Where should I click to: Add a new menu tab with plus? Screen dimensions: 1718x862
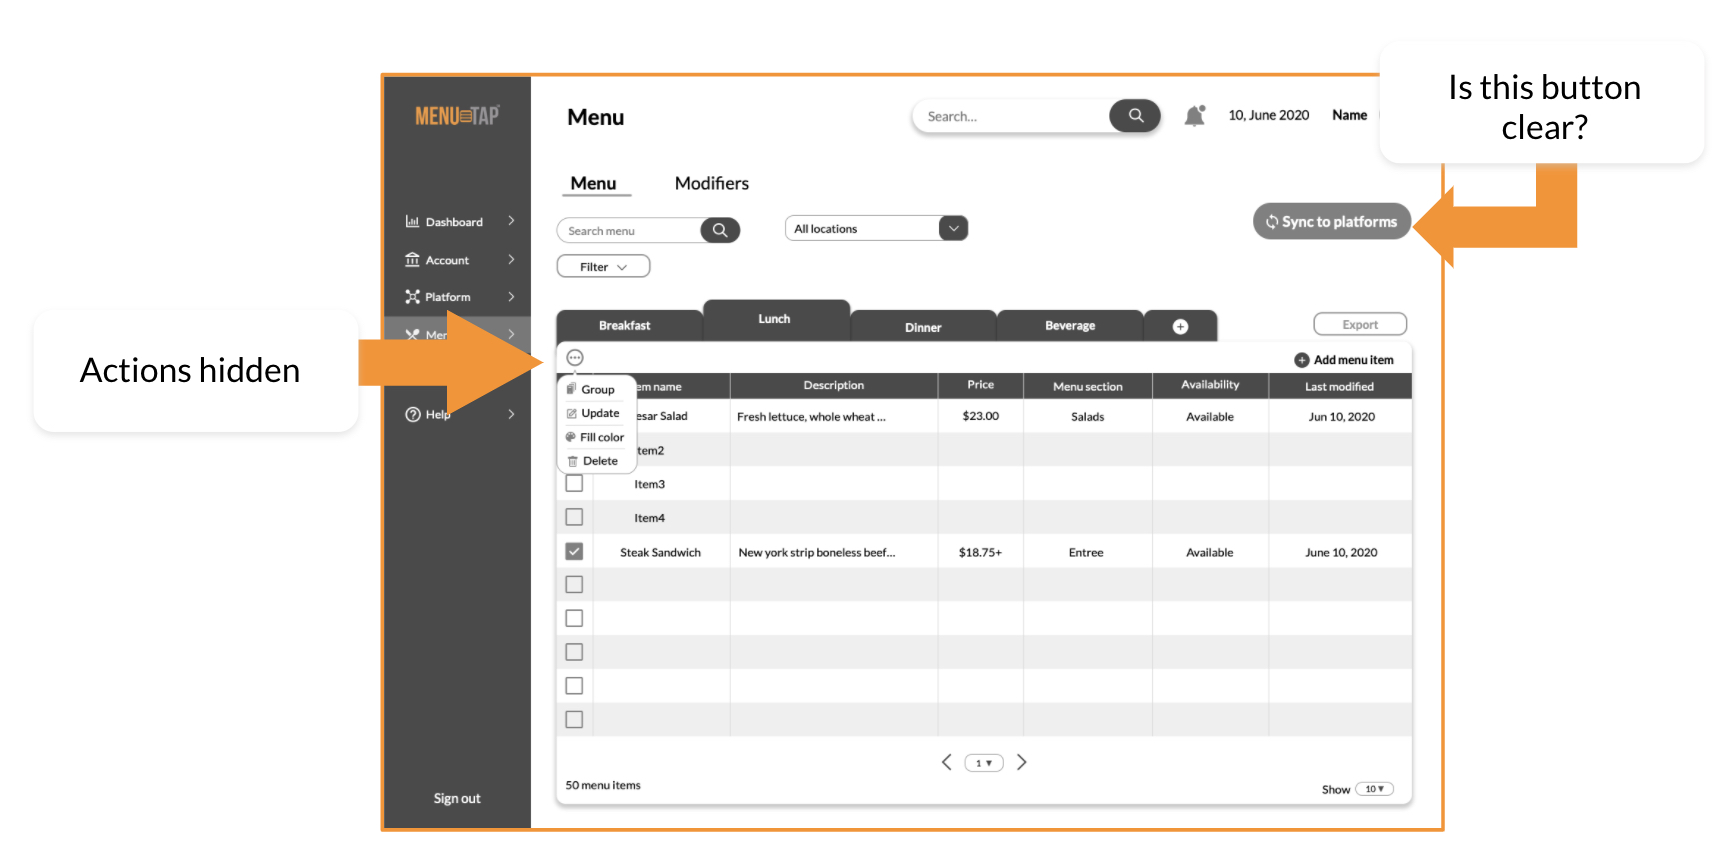coord(1180,326)
